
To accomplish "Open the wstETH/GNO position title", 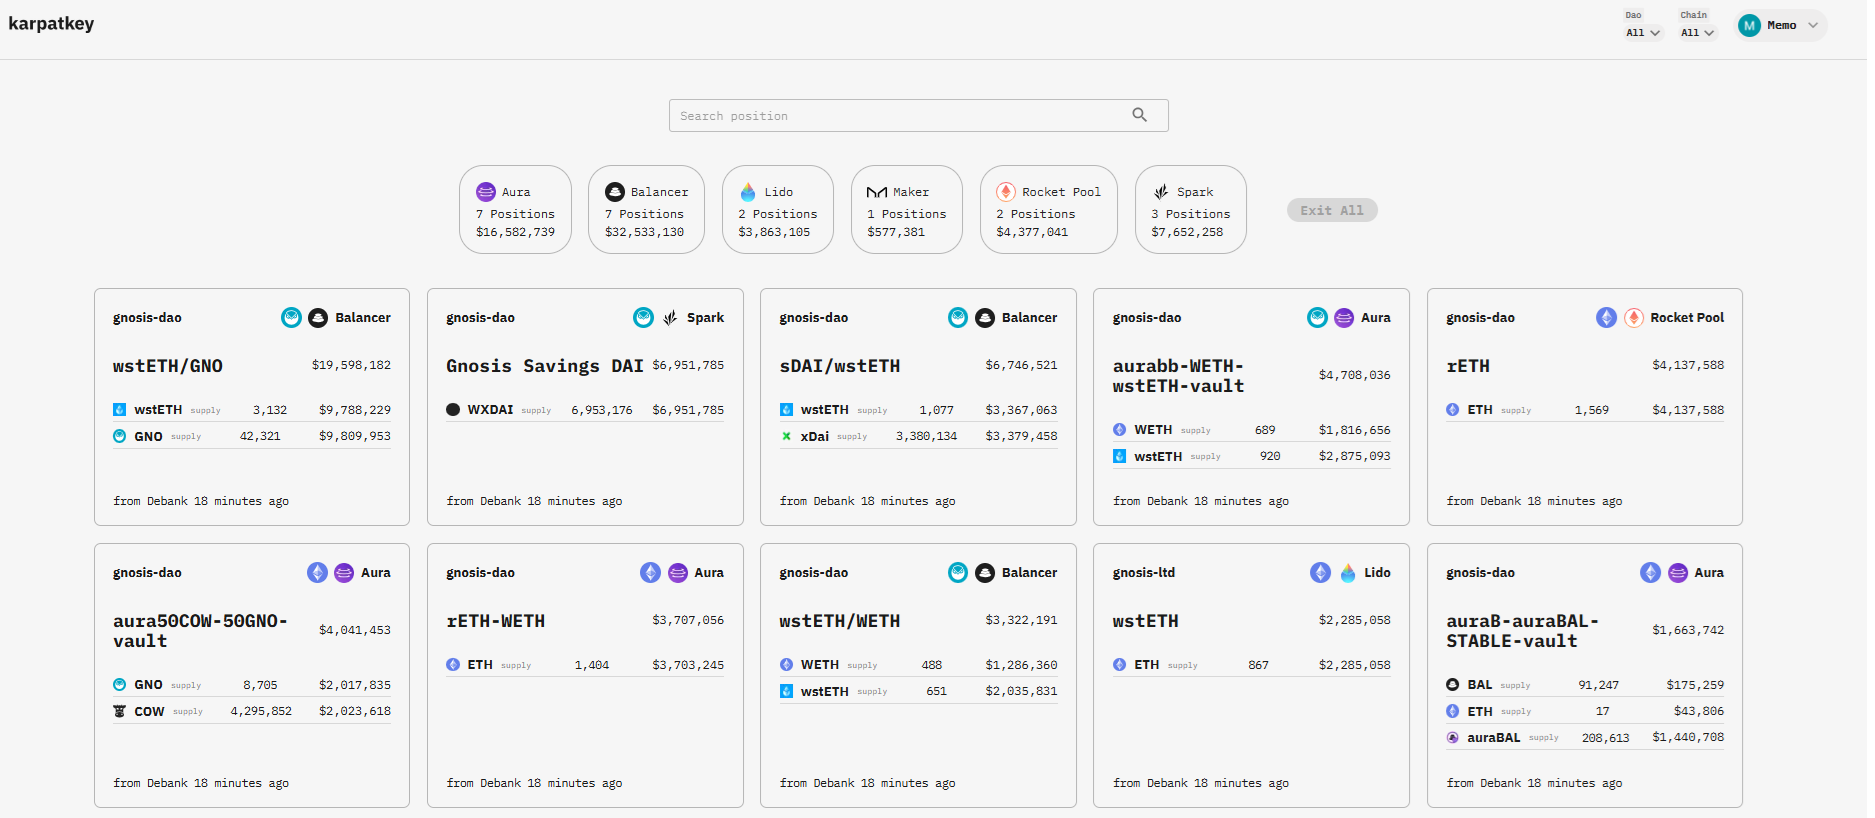I will (168, 366).
